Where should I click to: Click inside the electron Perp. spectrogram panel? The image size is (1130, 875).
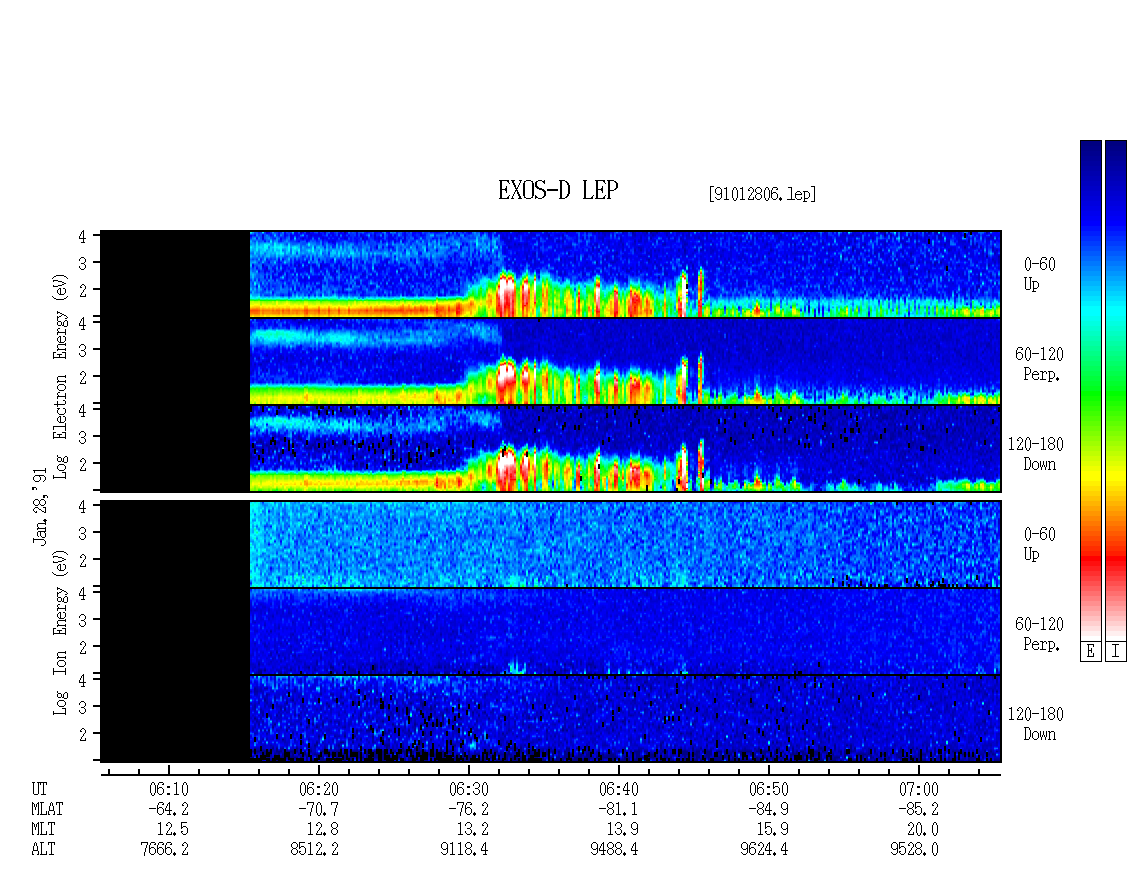(x=551, y=361)
